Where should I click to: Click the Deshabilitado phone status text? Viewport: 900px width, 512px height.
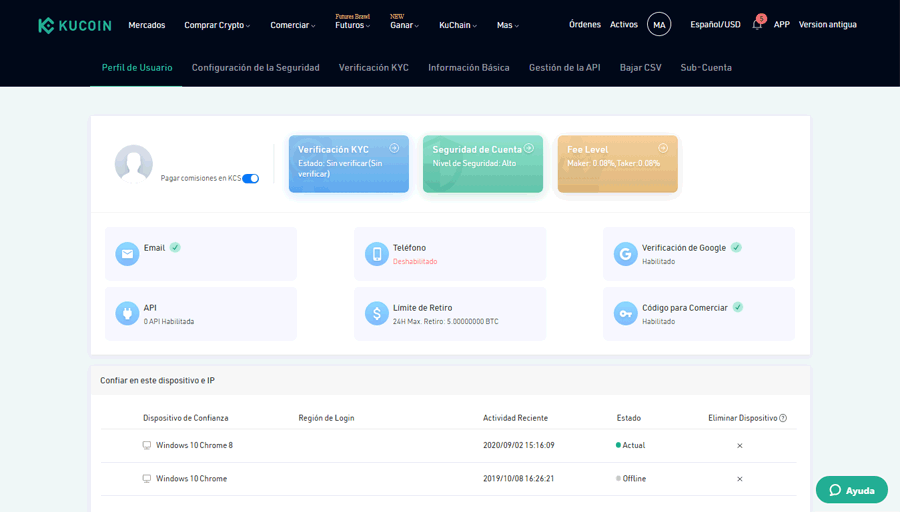pyautogui.click(x=415, y=262)
